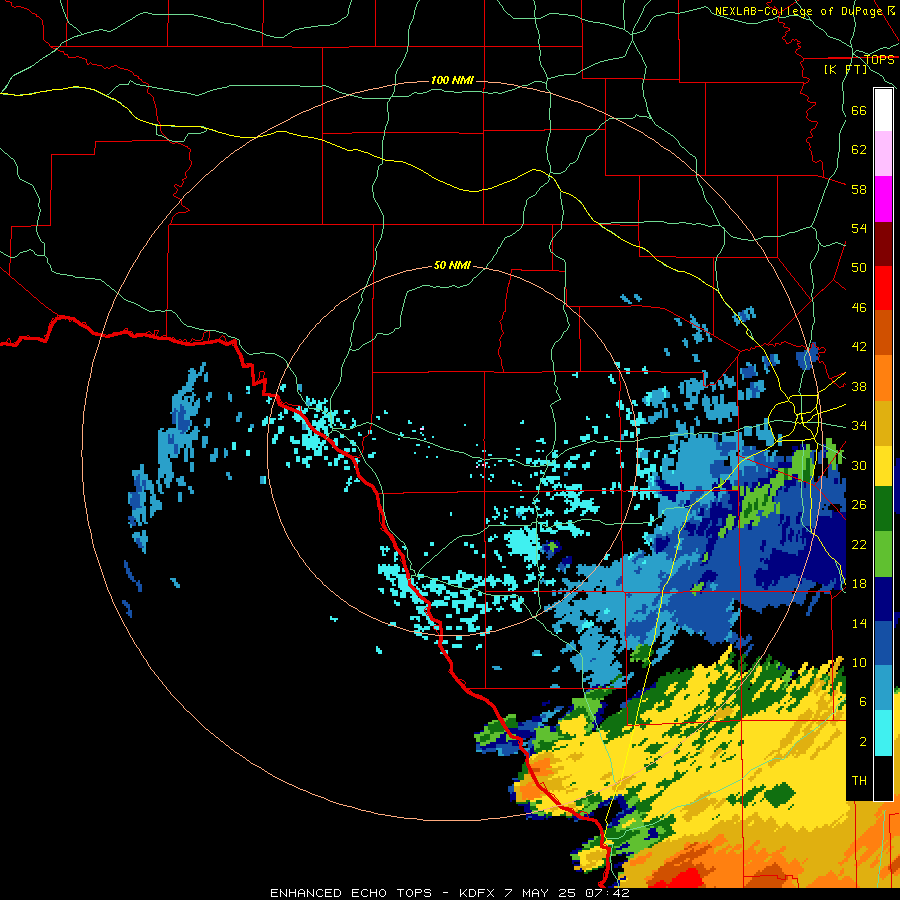
Task: Click the black TH legend swatch
Action: click(883, 778)
